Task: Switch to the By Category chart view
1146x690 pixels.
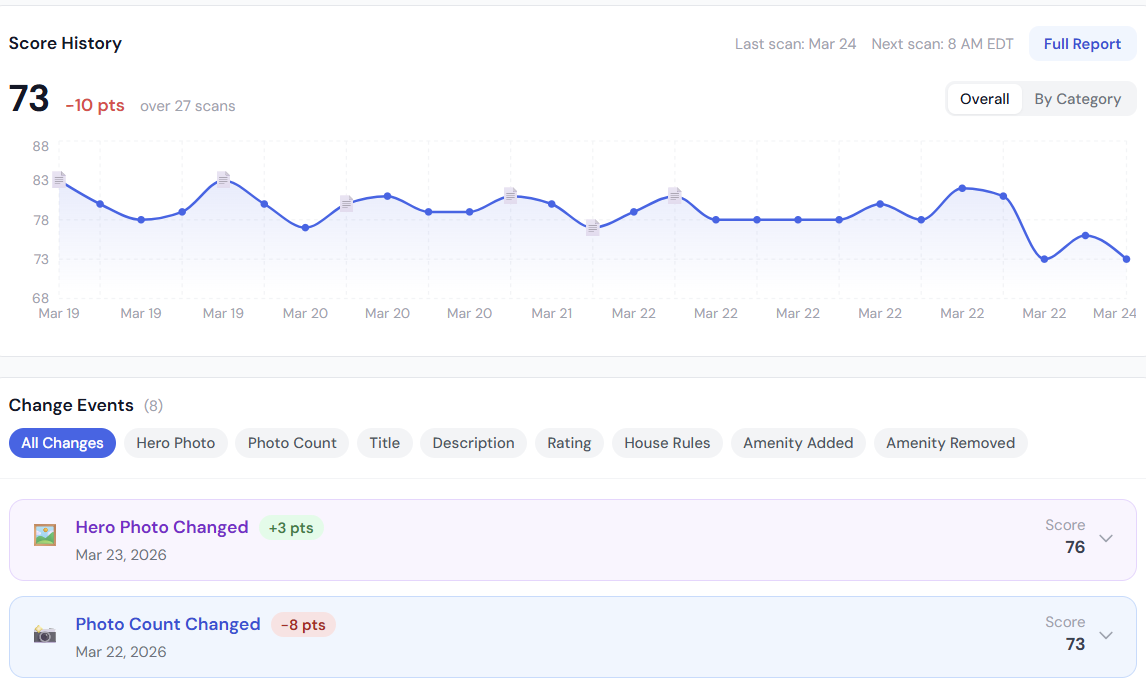Action: coord(1078,98)
